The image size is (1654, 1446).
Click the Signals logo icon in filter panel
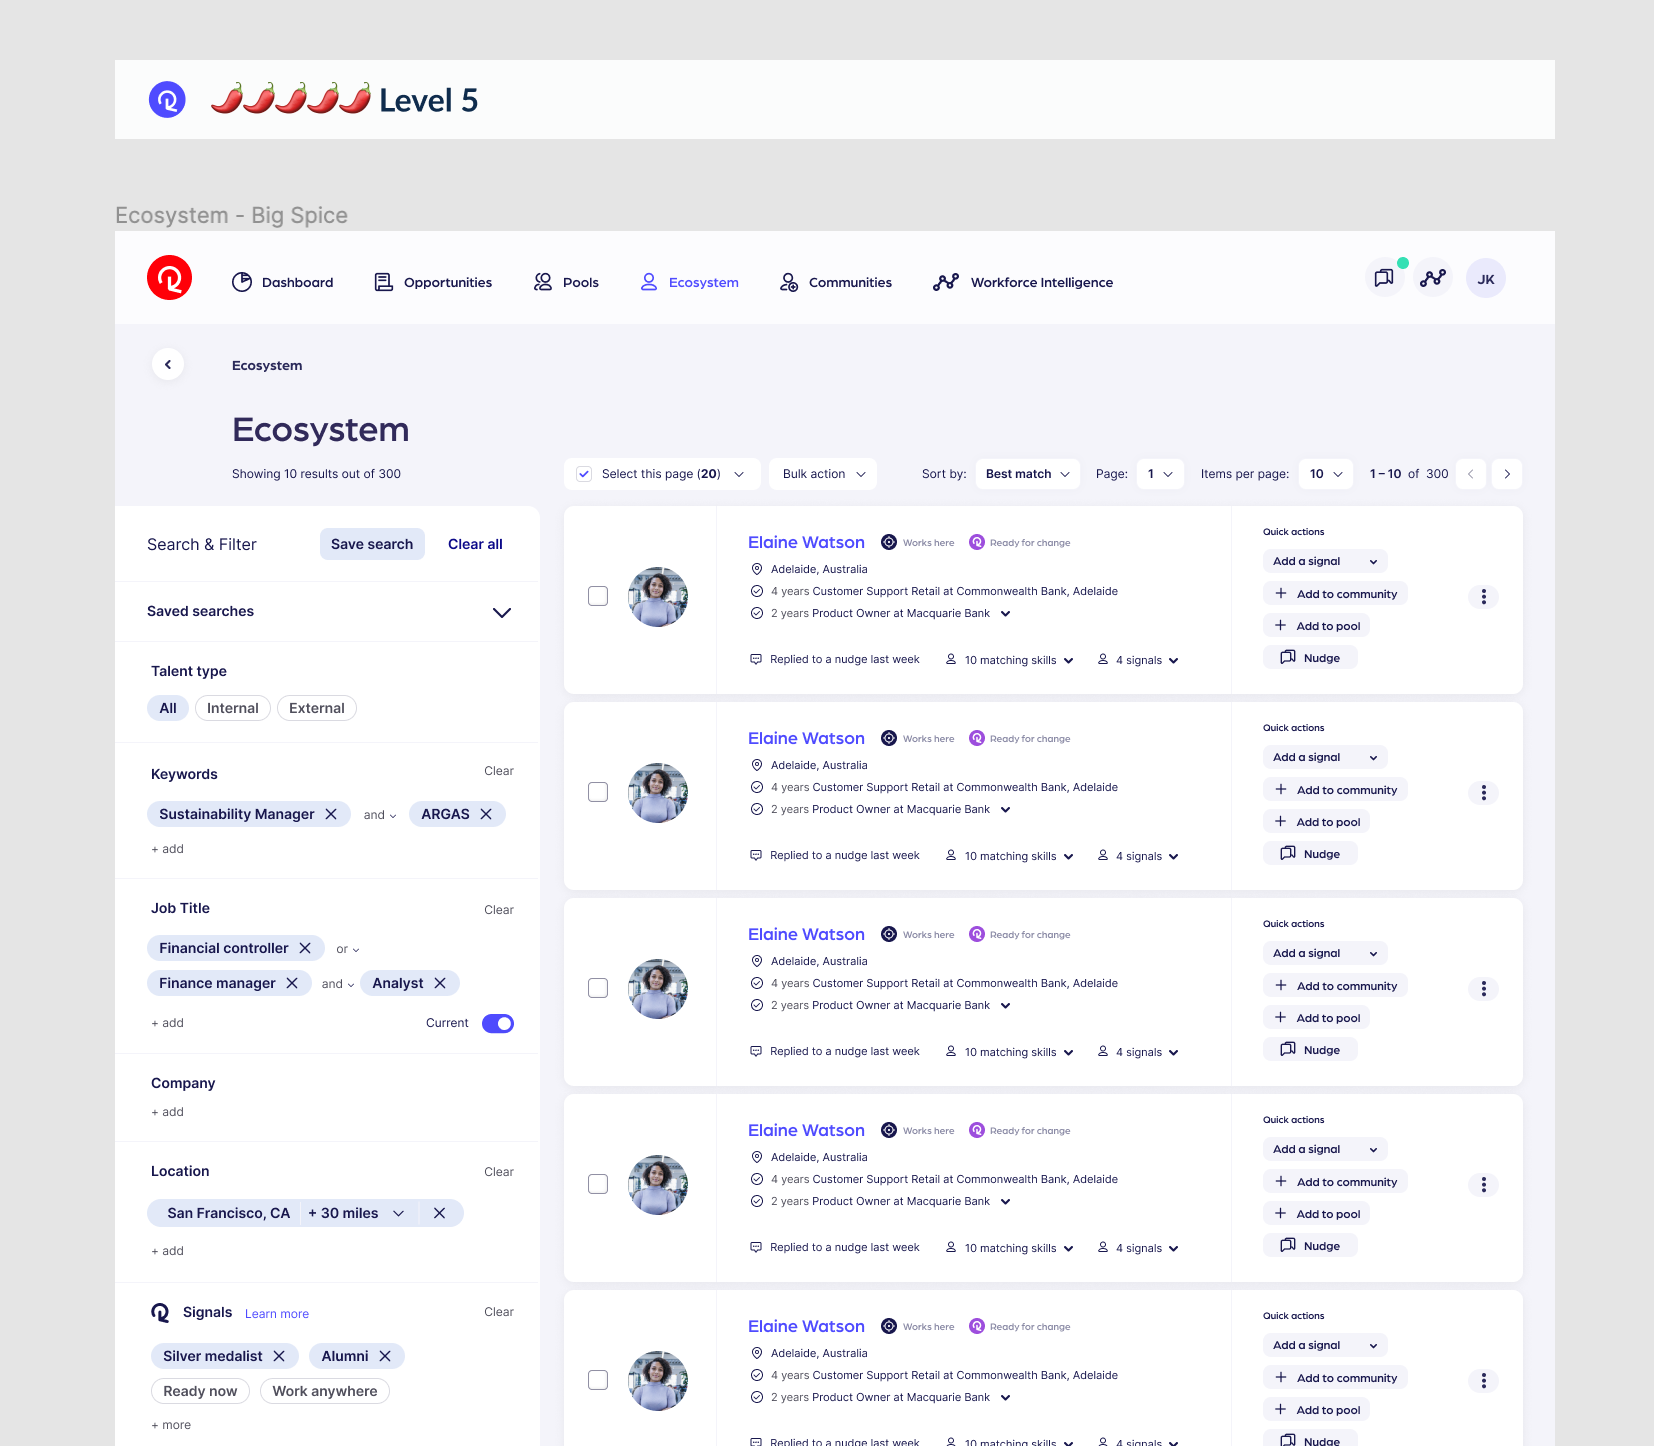pyautogui.click(x=160, y=1312)
